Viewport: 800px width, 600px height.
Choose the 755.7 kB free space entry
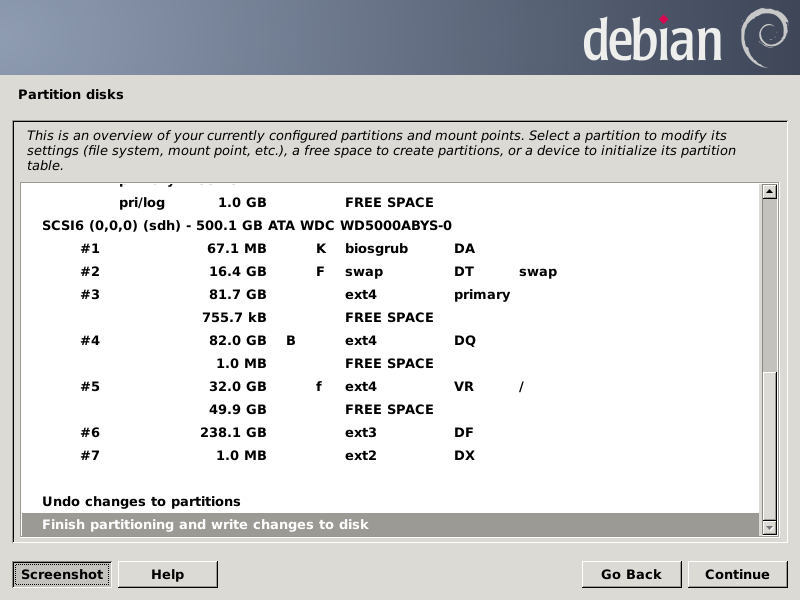[x=300, y=317]
